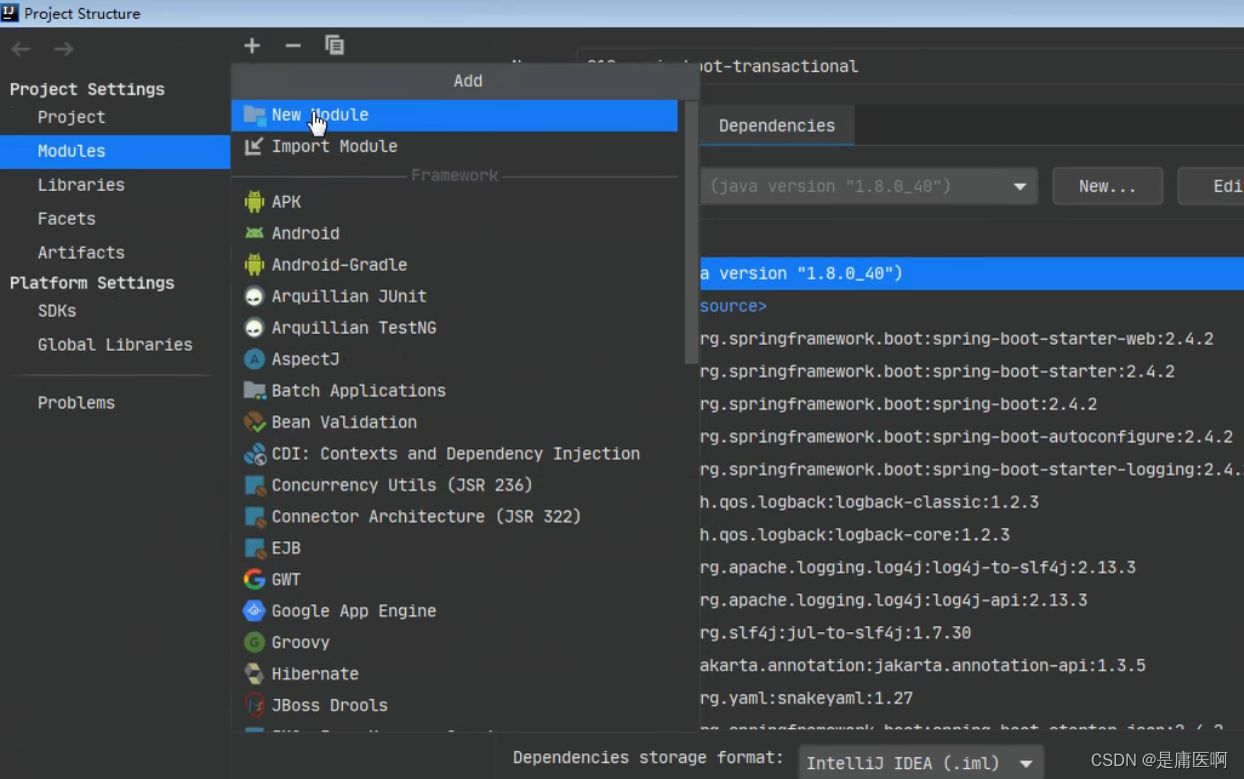Select the Module source dependency row

click(971, 306)
